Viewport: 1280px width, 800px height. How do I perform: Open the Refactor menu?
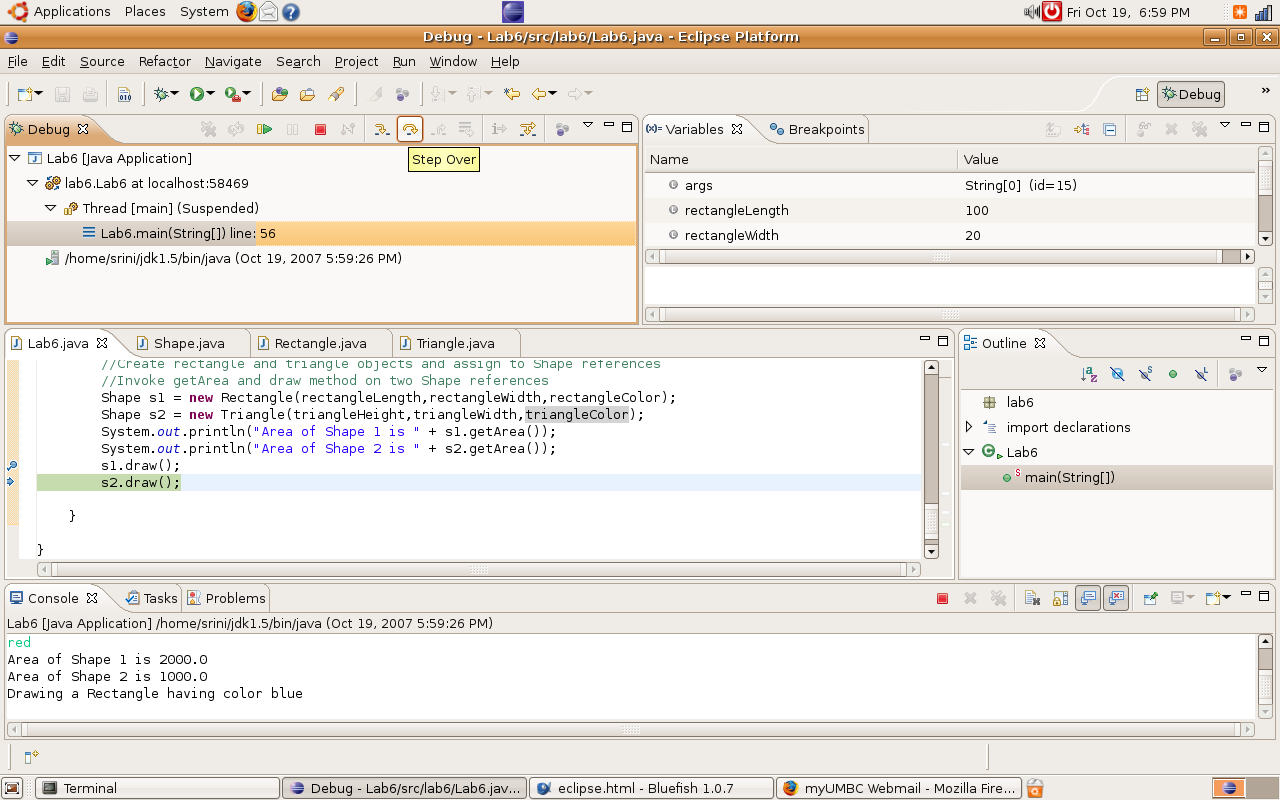pyautogui.click(x=165, y=61)
